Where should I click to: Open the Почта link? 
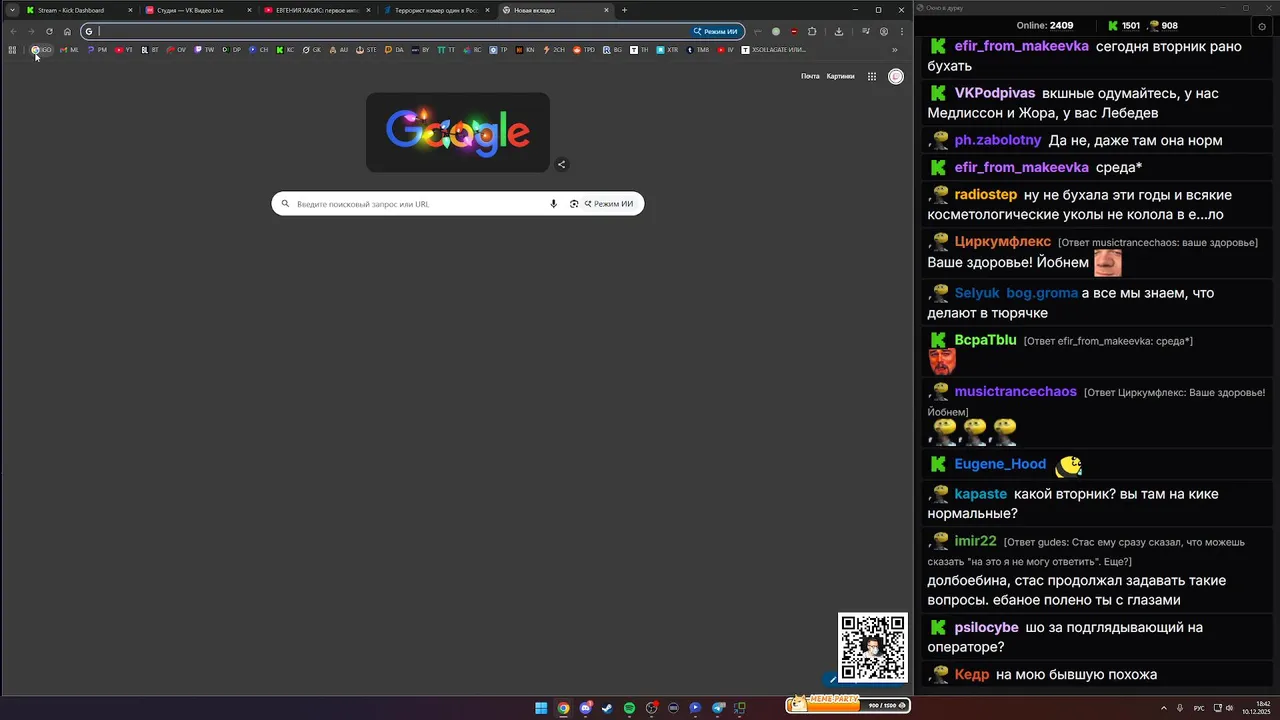[810, 76]
